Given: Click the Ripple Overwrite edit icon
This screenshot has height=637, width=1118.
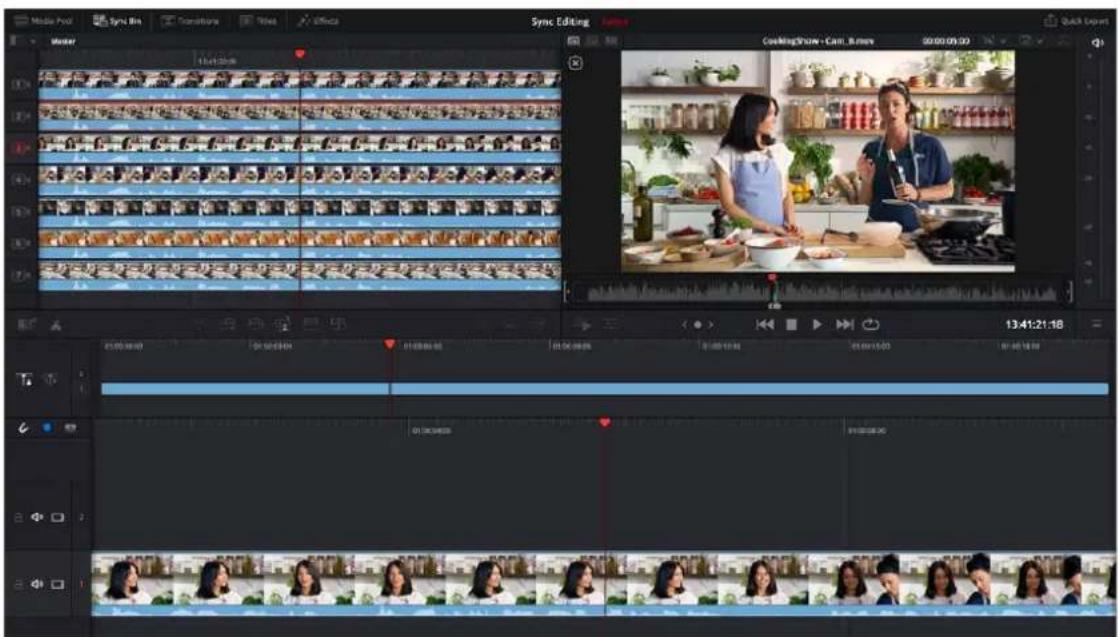Looking at the screenshot, I should point(255,324).
